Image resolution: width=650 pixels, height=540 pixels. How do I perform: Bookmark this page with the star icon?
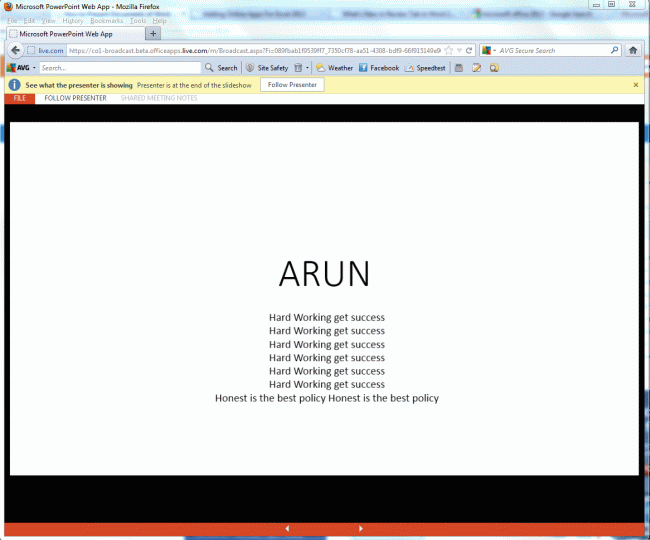pyautogui.click(x=449, y=51)
